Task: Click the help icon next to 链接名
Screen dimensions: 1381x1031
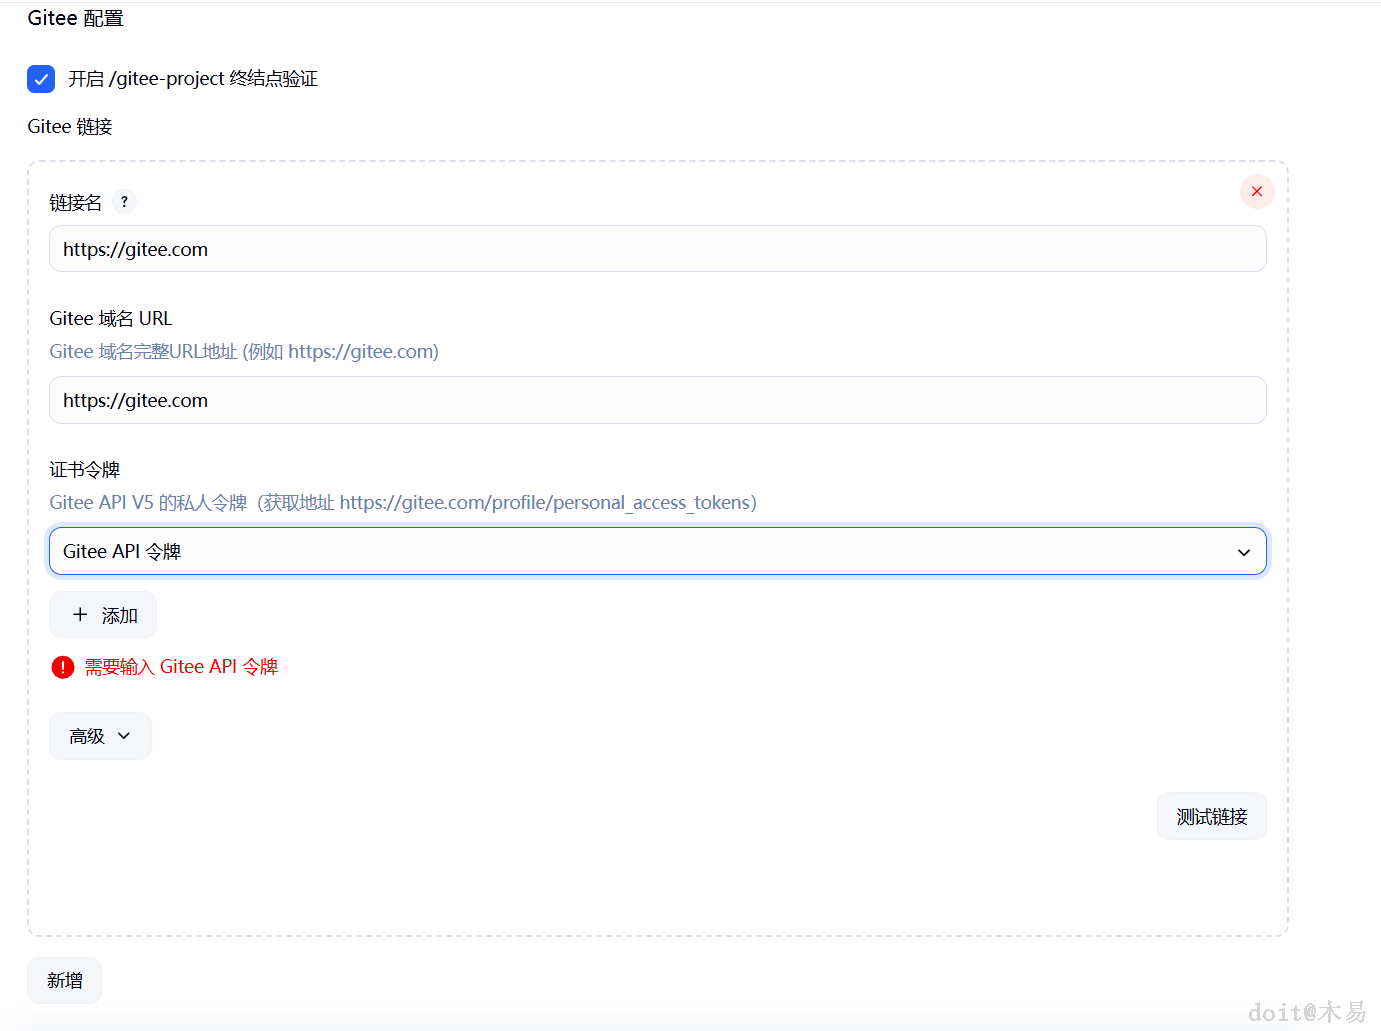Action: (124, 202)
